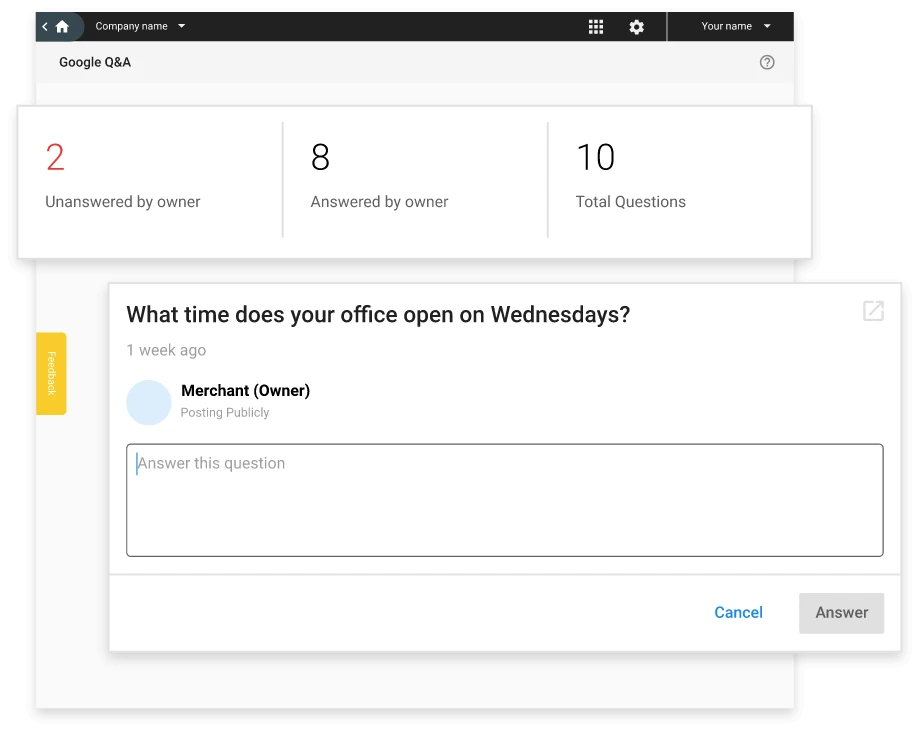Open the apps grid launcher

point(596,27)
